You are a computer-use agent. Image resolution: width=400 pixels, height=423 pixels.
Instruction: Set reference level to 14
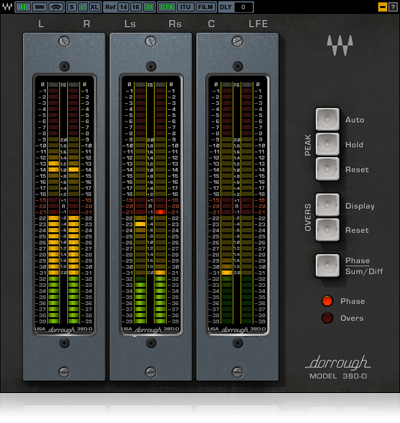pyautogui.click(x=124, y=7)
